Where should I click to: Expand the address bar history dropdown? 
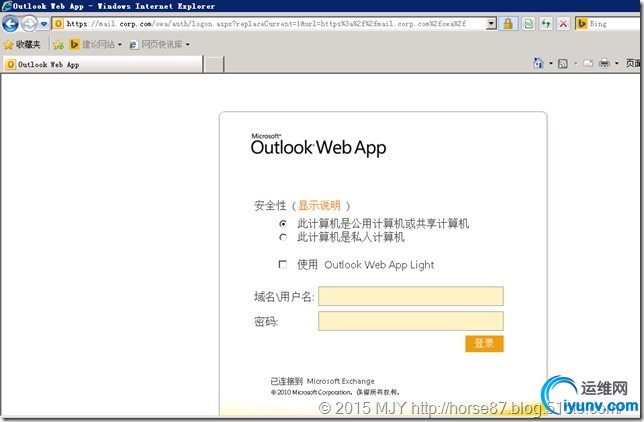491,24
